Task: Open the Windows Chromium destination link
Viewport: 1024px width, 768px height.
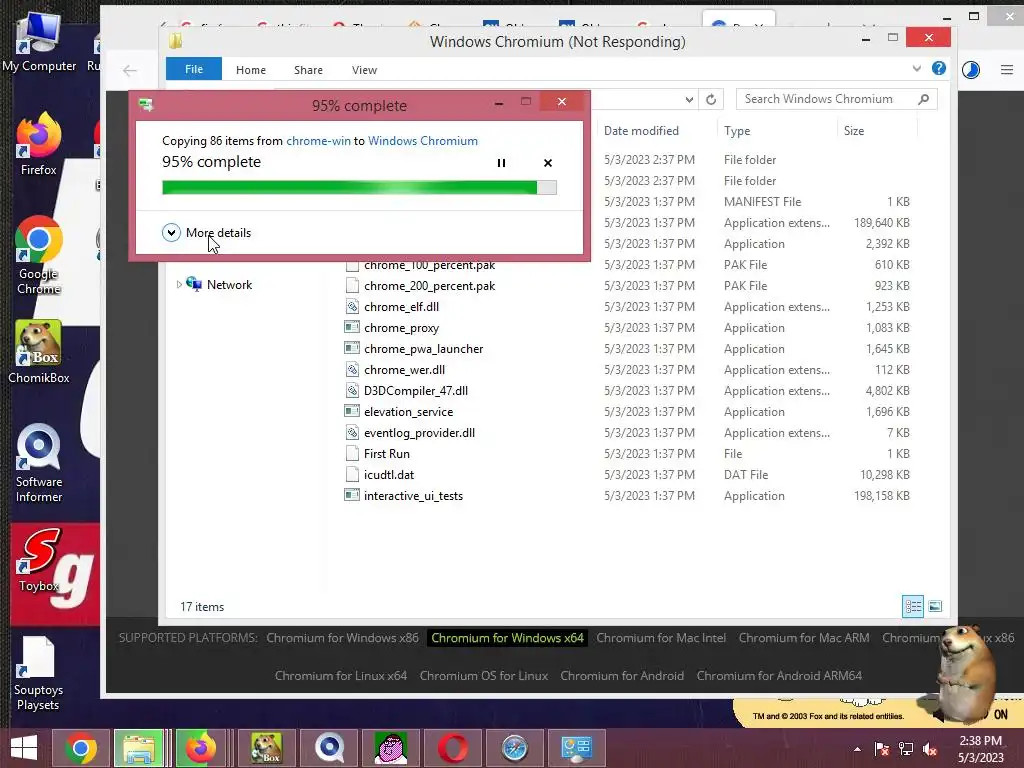Action: point(423,140)
